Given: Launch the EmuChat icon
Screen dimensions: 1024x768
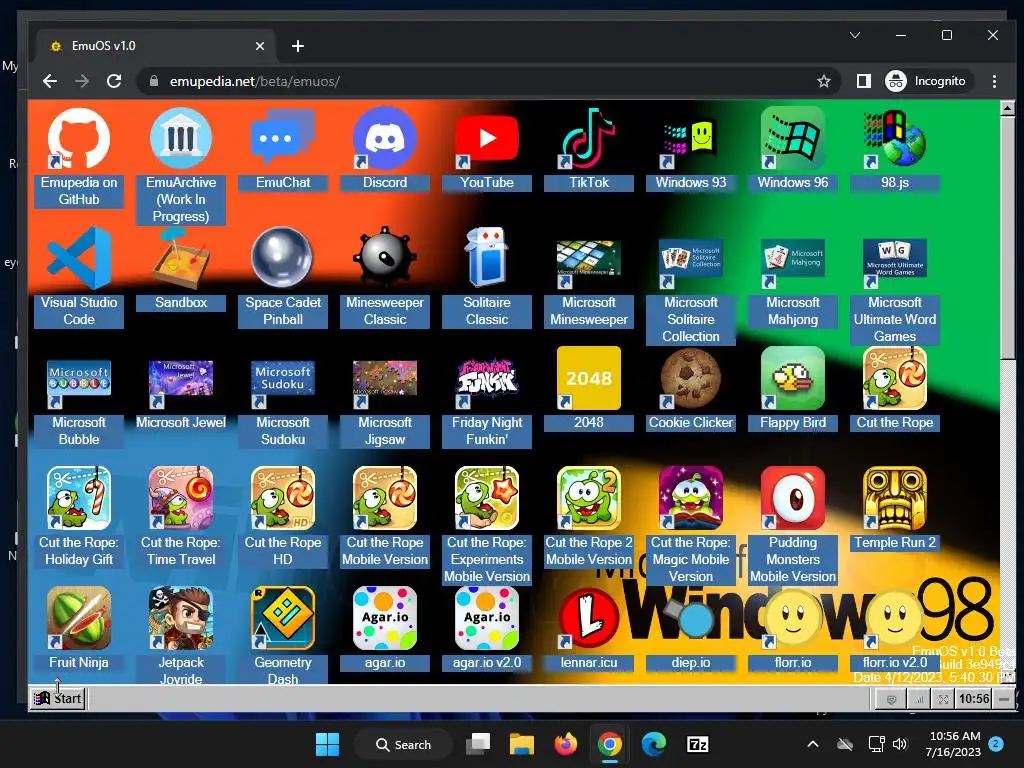Looking at the screenshot, I should pyautogui.click(x=283, y=138).
